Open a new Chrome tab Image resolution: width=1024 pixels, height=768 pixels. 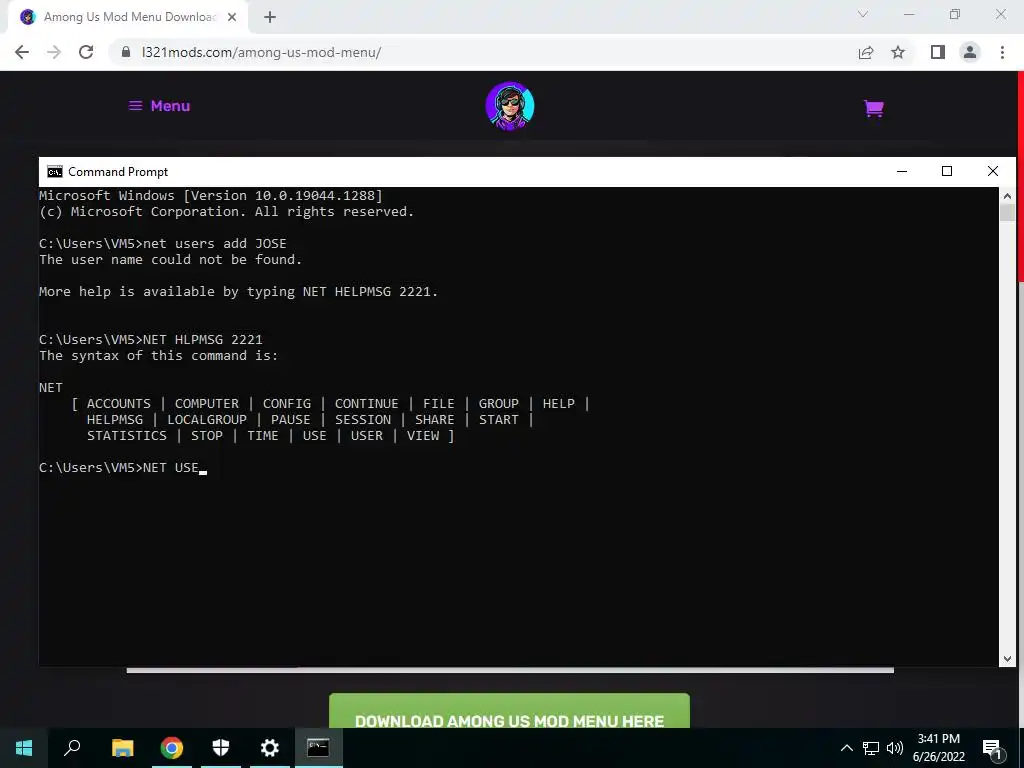point(270,17)
